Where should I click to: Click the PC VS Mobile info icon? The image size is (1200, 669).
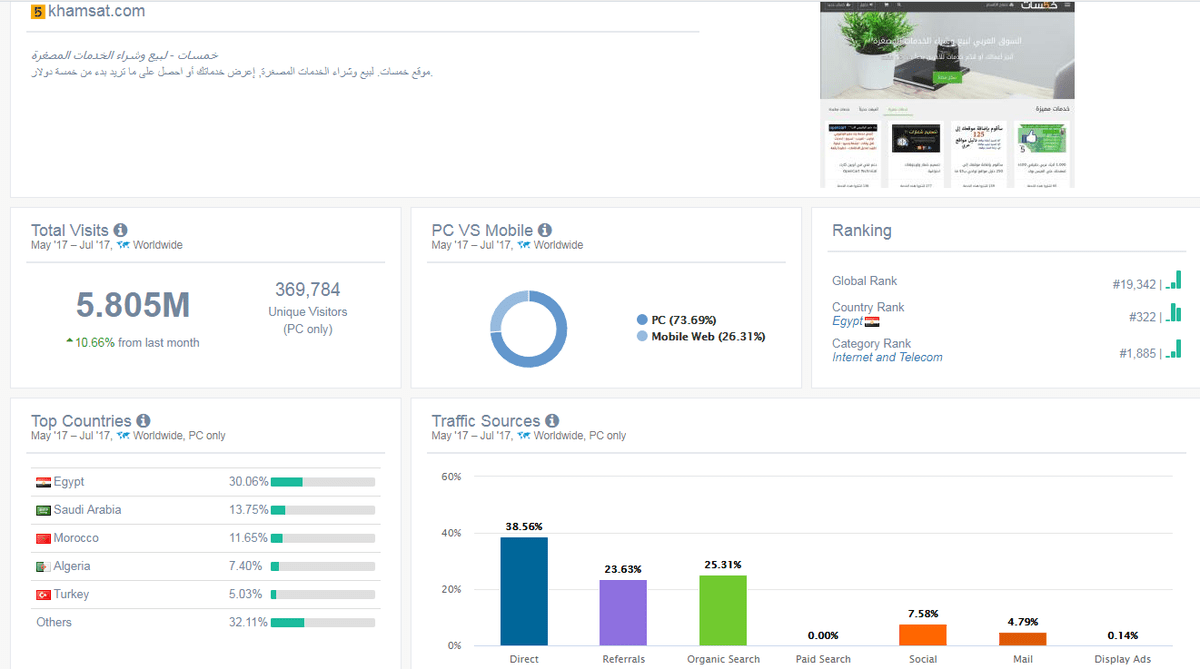click(545, 230)
